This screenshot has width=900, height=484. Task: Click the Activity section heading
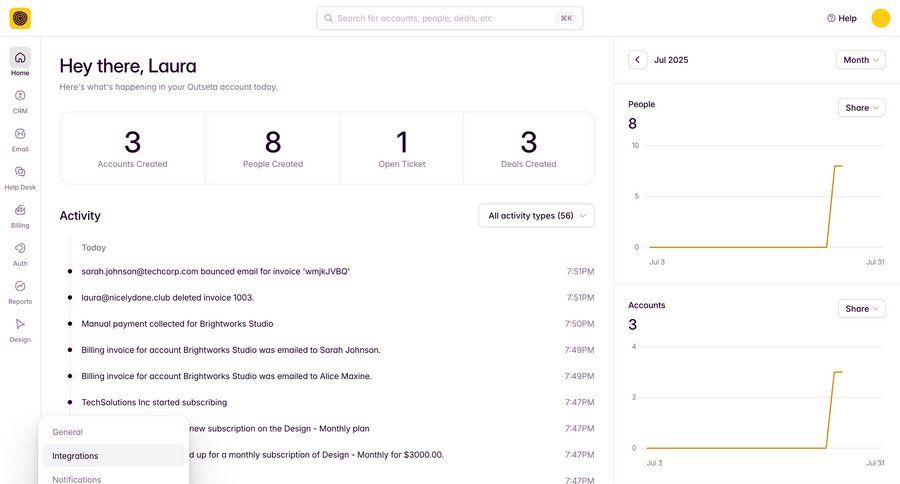(x=80, y=216)
